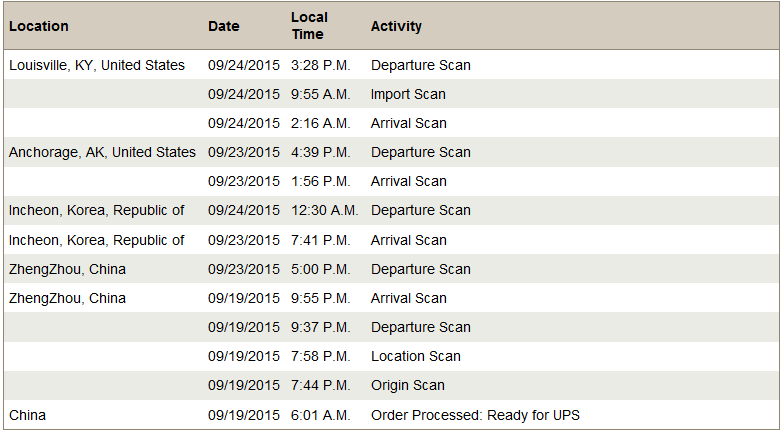The width and height of the screenshot is (782, 437).
Task: Click the Anchorage, AK, United States cell
Action: click(x=102, y=152)
